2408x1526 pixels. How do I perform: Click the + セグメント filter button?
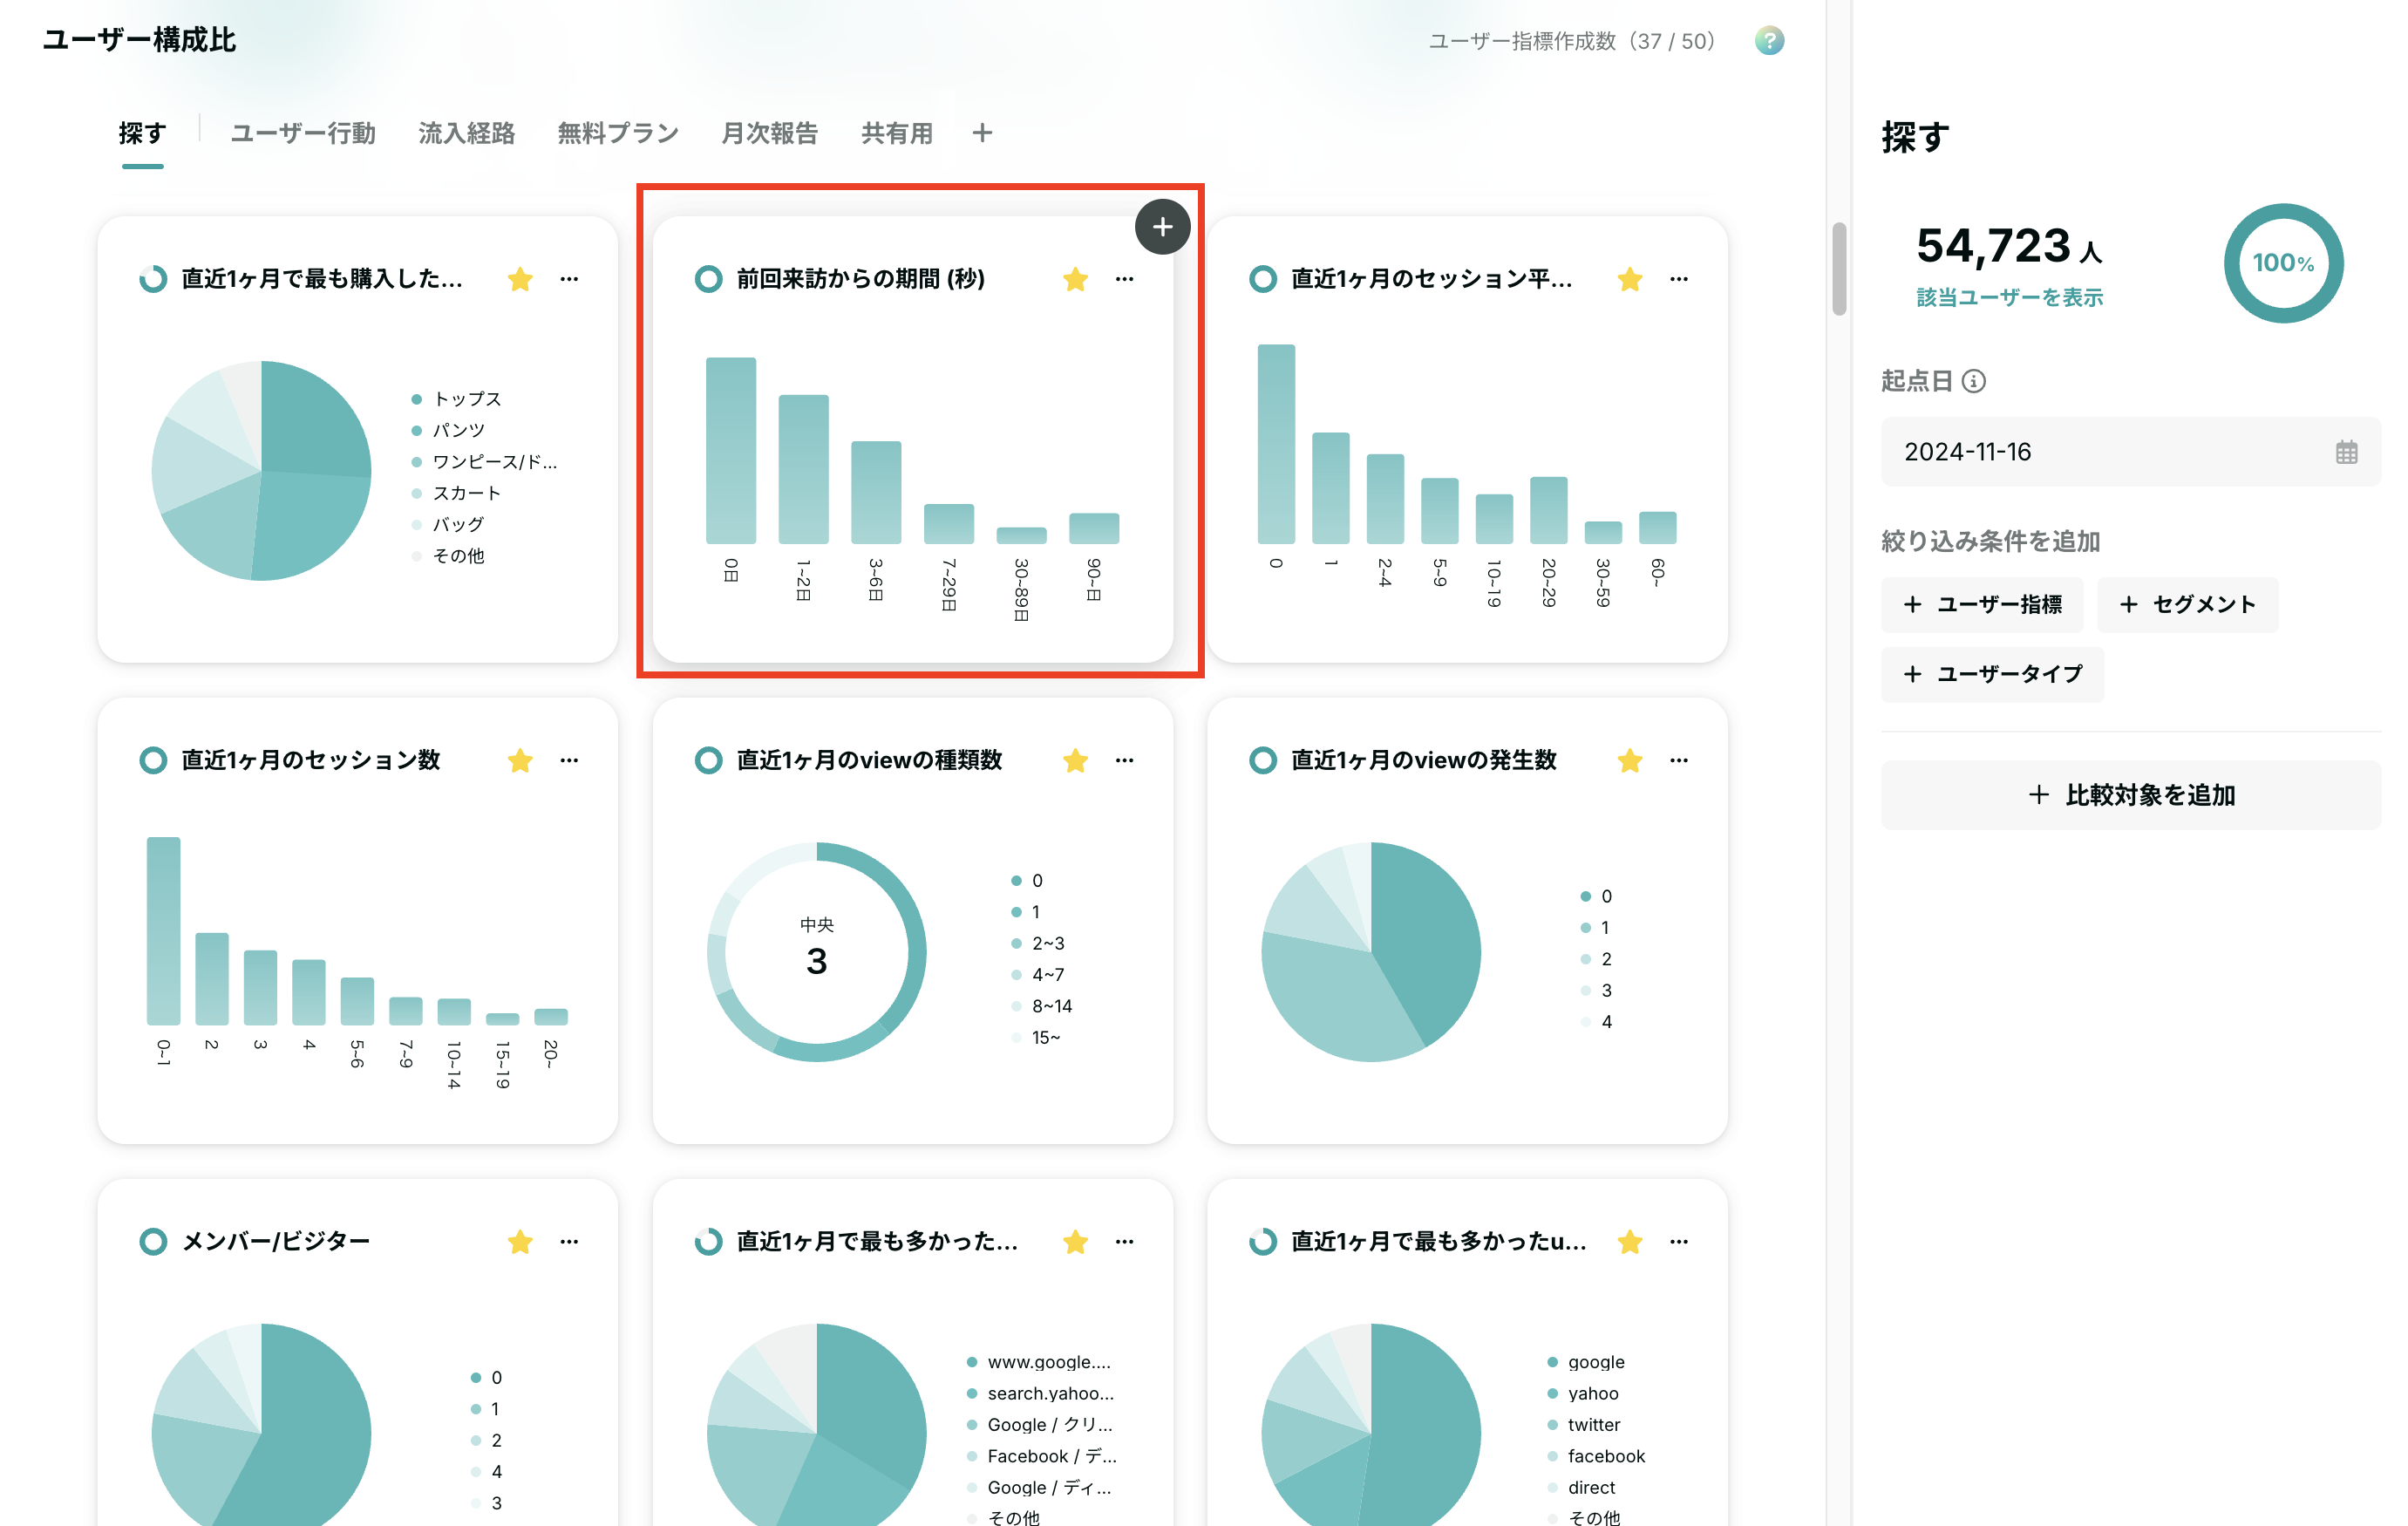point(2187,604)
